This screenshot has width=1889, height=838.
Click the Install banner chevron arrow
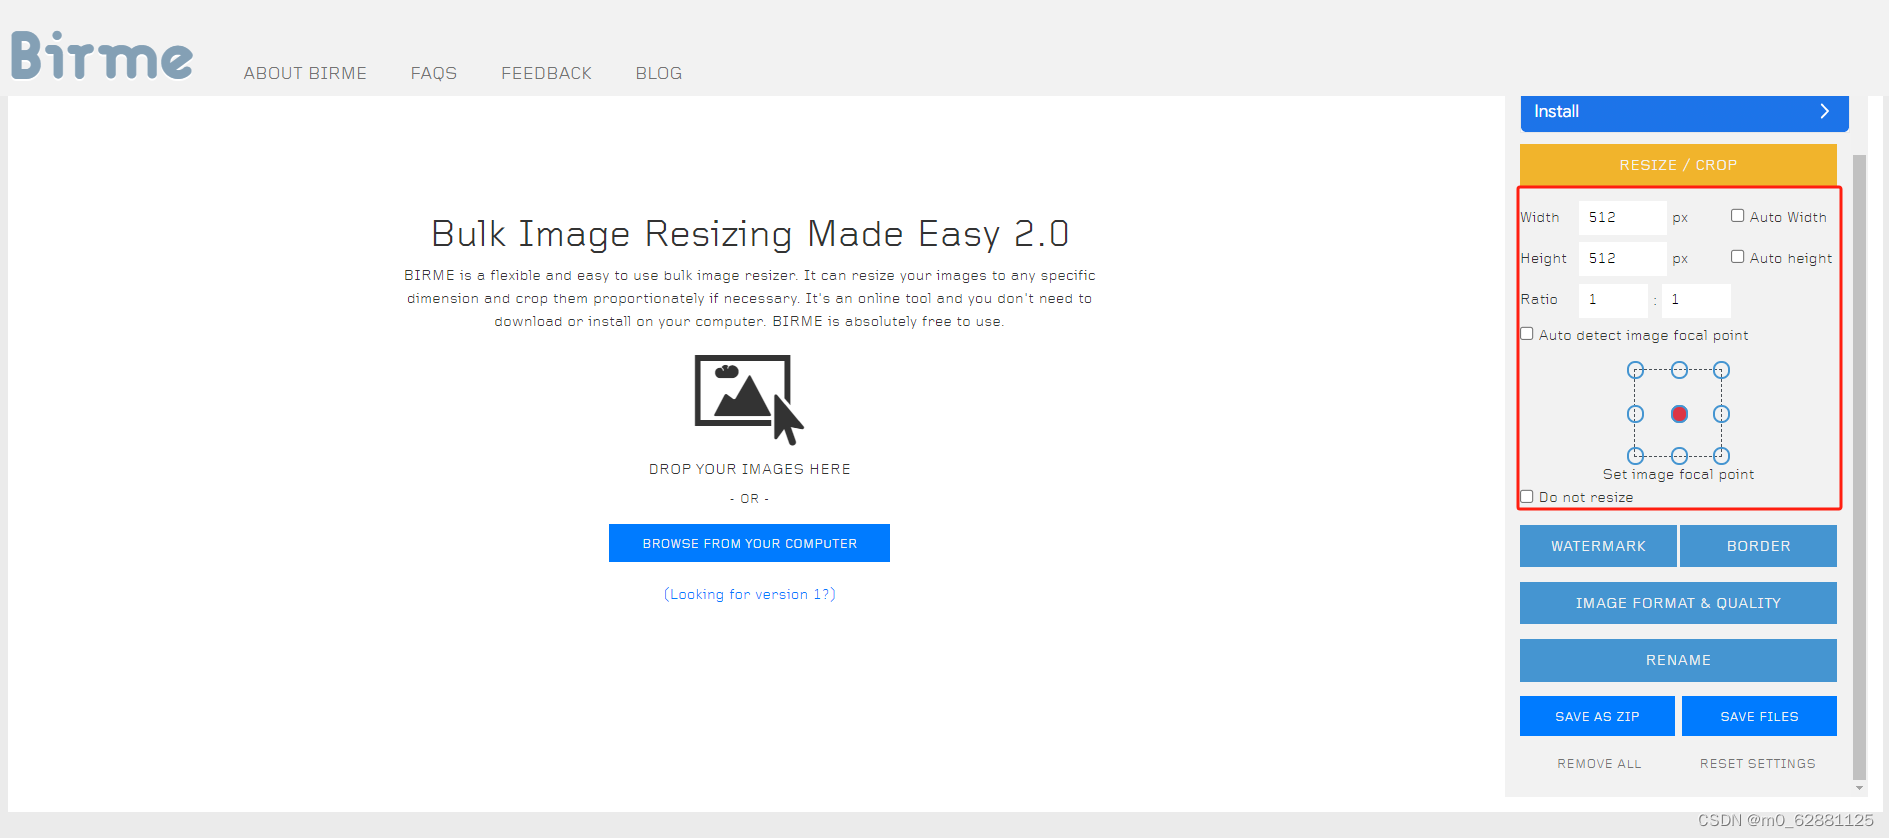point(1824,111)
